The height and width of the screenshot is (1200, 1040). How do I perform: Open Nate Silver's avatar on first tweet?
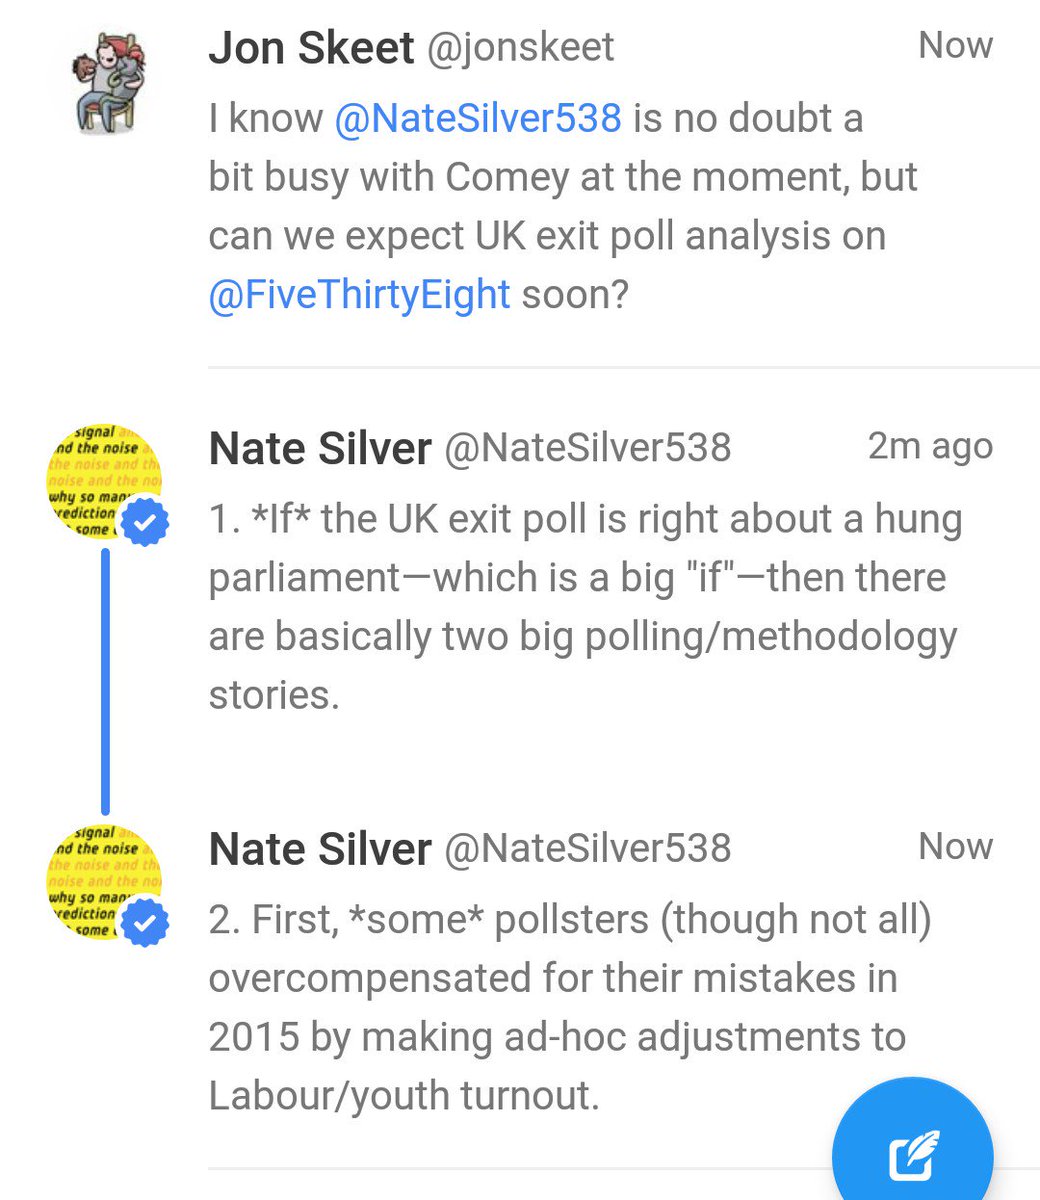(105, 483)
